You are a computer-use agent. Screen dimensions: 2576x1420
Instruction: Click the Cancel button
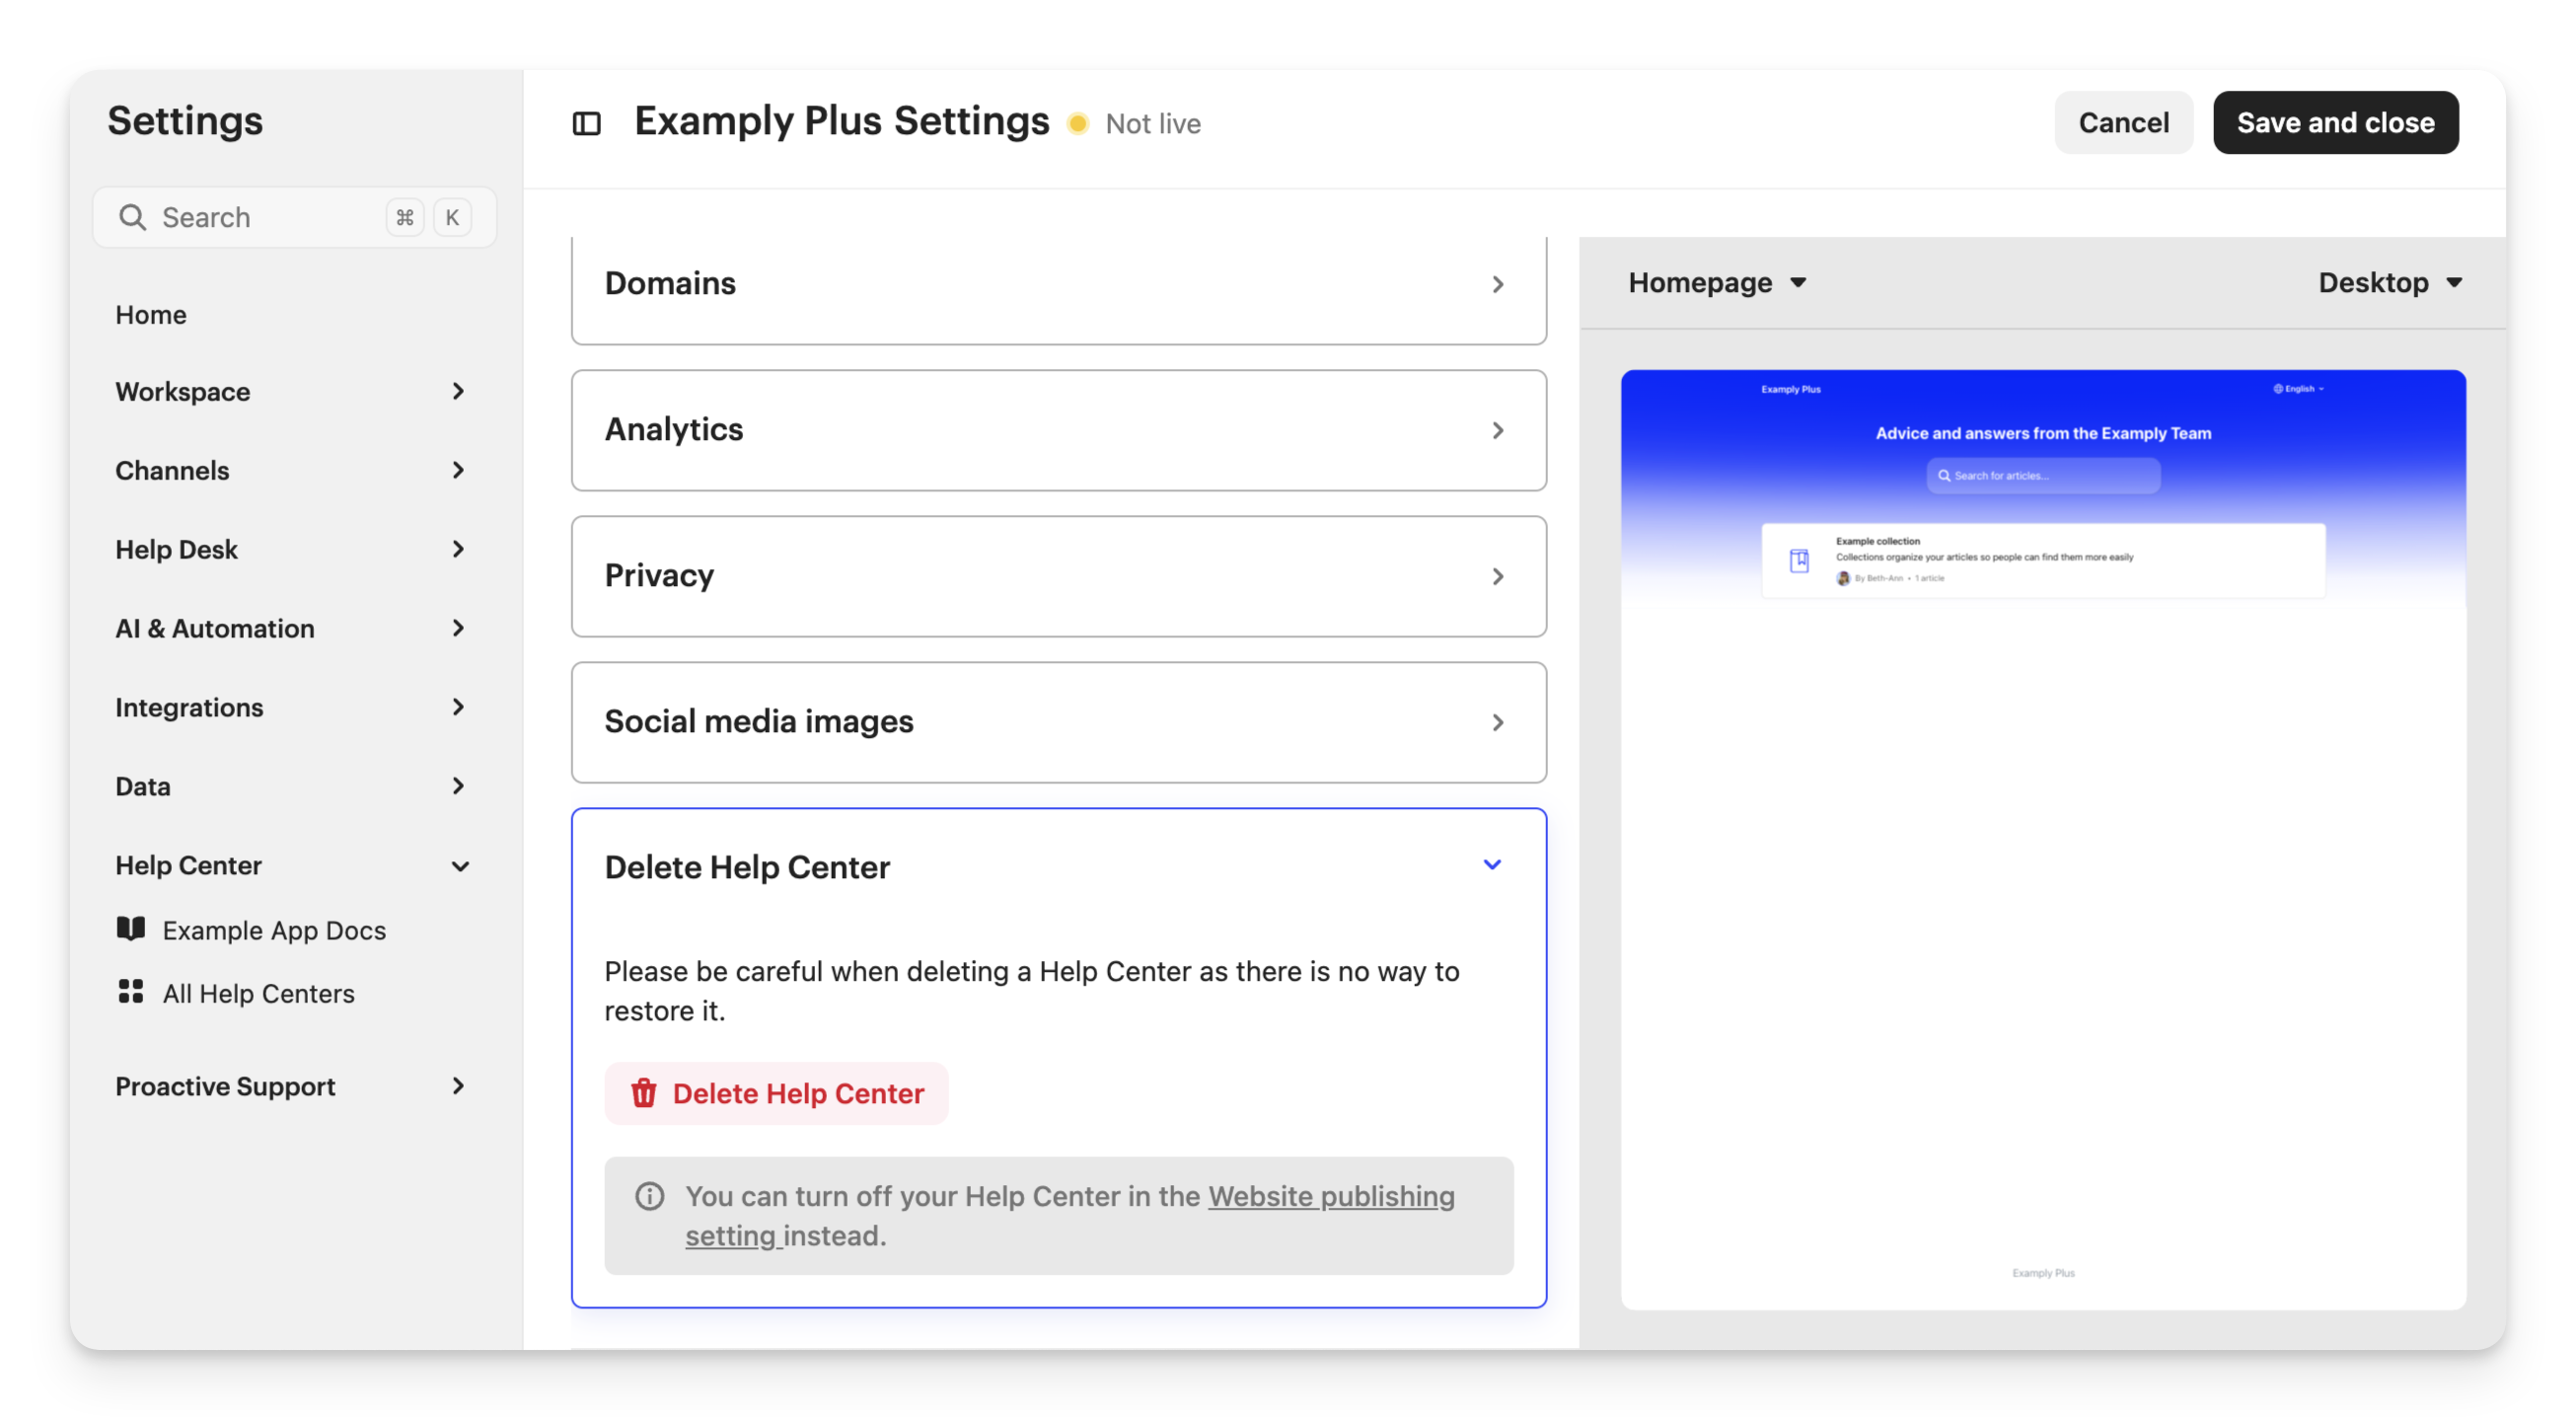point(2123,123)
